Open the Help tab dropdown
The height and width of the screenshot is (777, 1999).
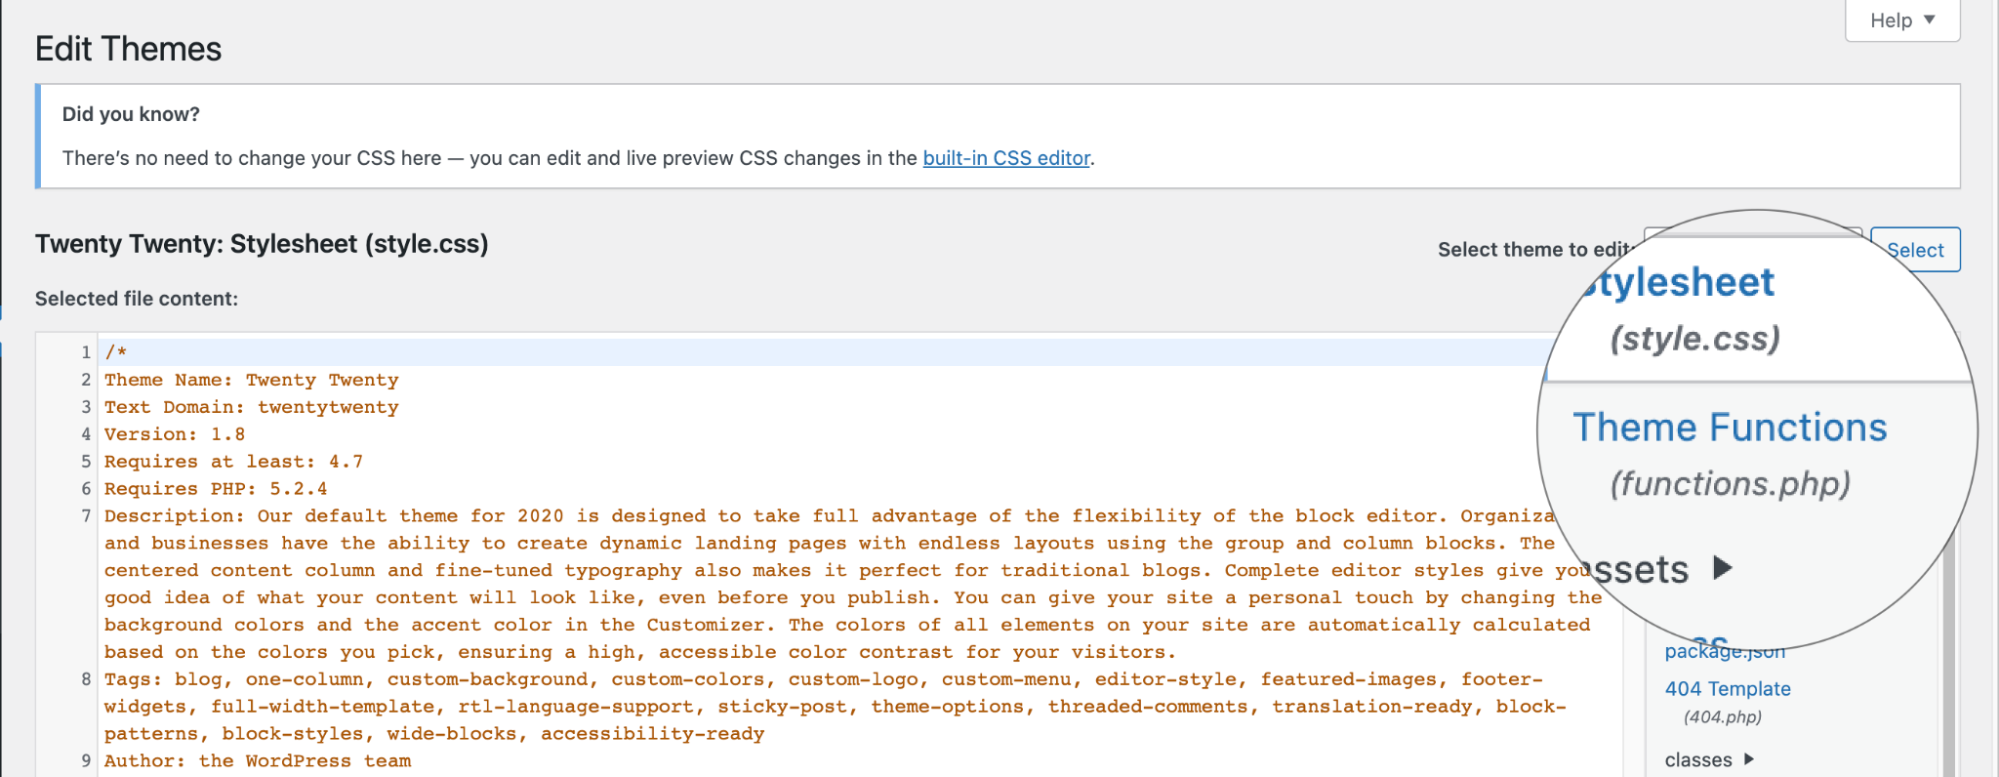click(x=1902, y=20)
